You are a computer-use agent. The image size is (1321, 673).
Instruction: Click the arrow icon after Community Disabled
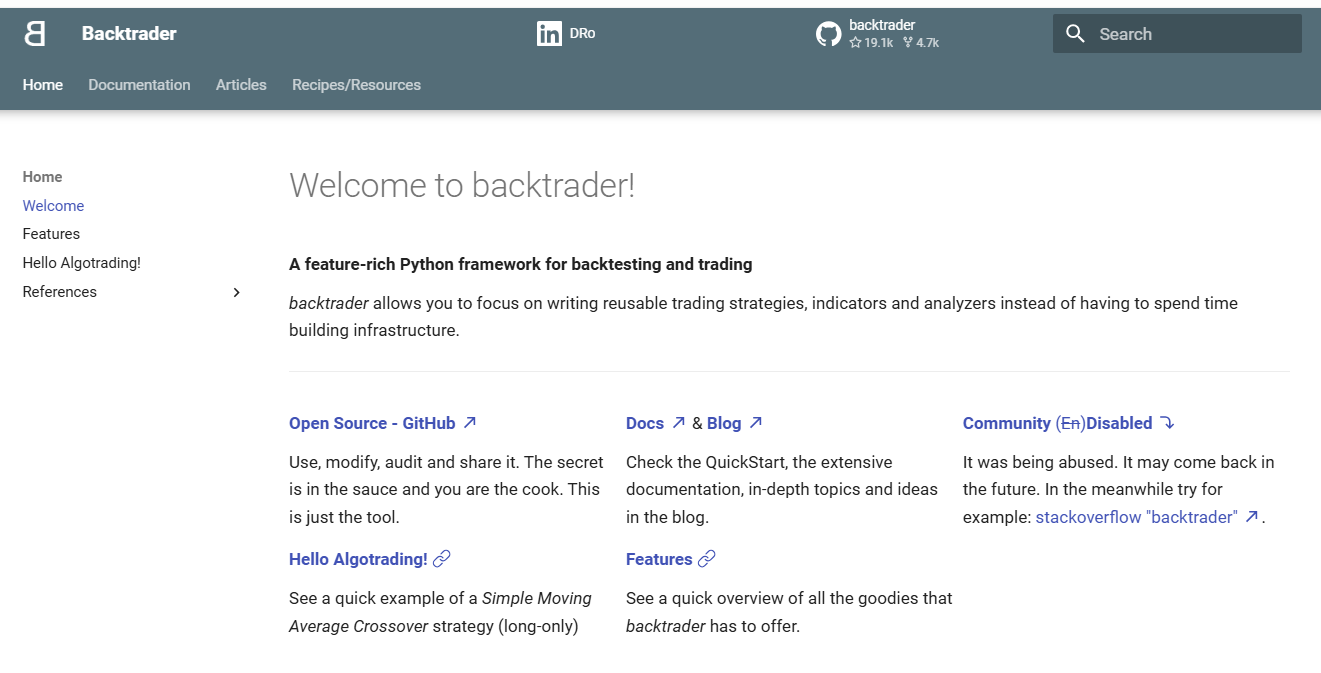1167,423
